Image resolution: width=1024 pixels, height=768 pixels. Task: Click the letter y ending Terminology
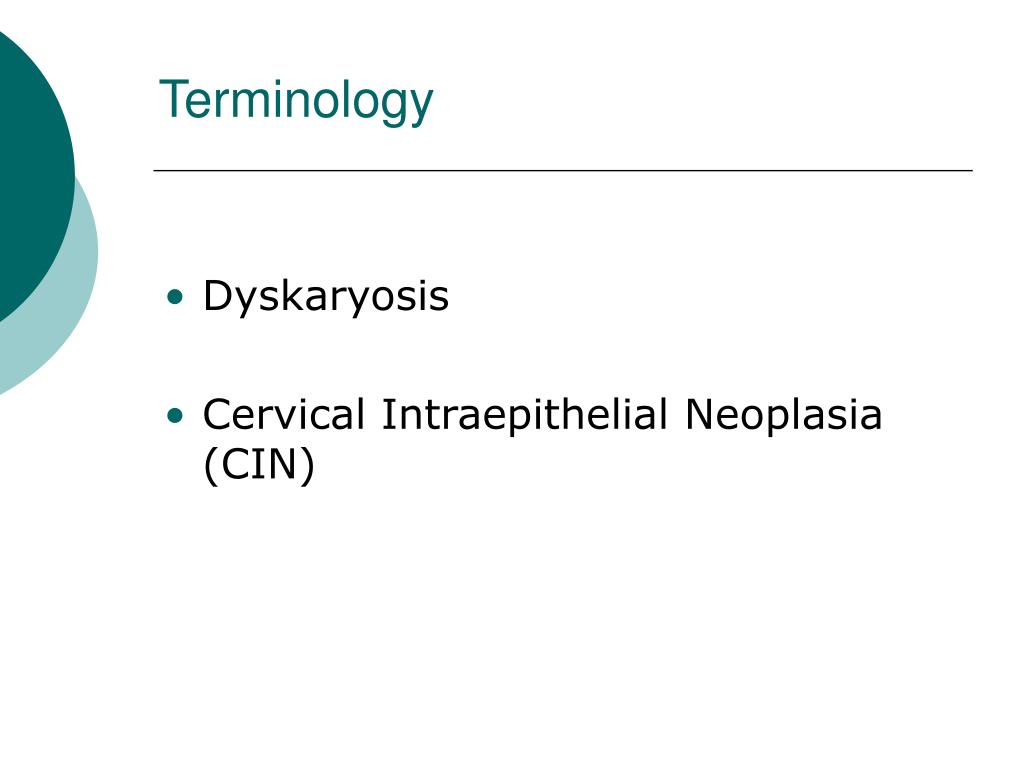(421, 106)
